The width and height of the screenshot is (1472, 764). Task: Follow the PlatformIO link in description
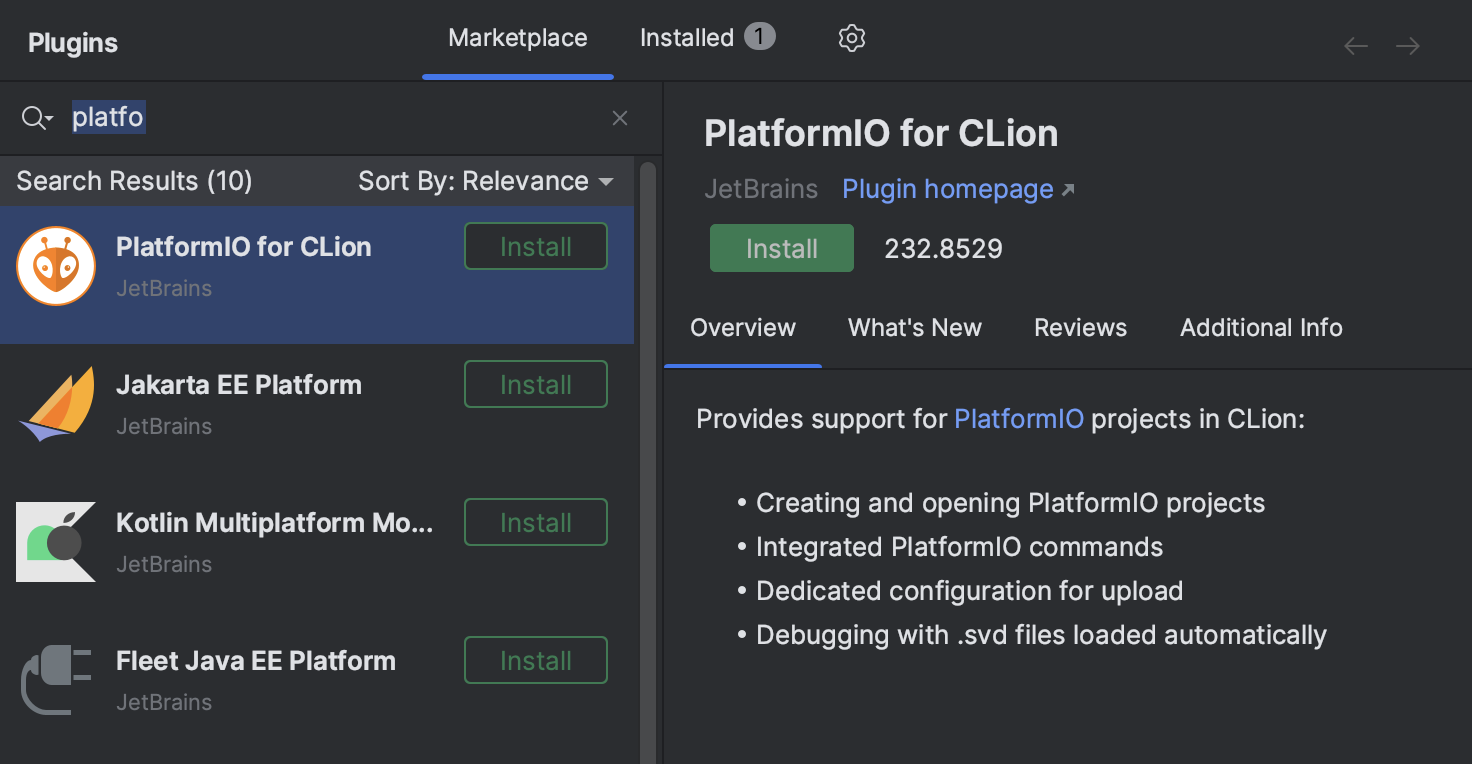pyautogui.click(x=1019, y=419)
